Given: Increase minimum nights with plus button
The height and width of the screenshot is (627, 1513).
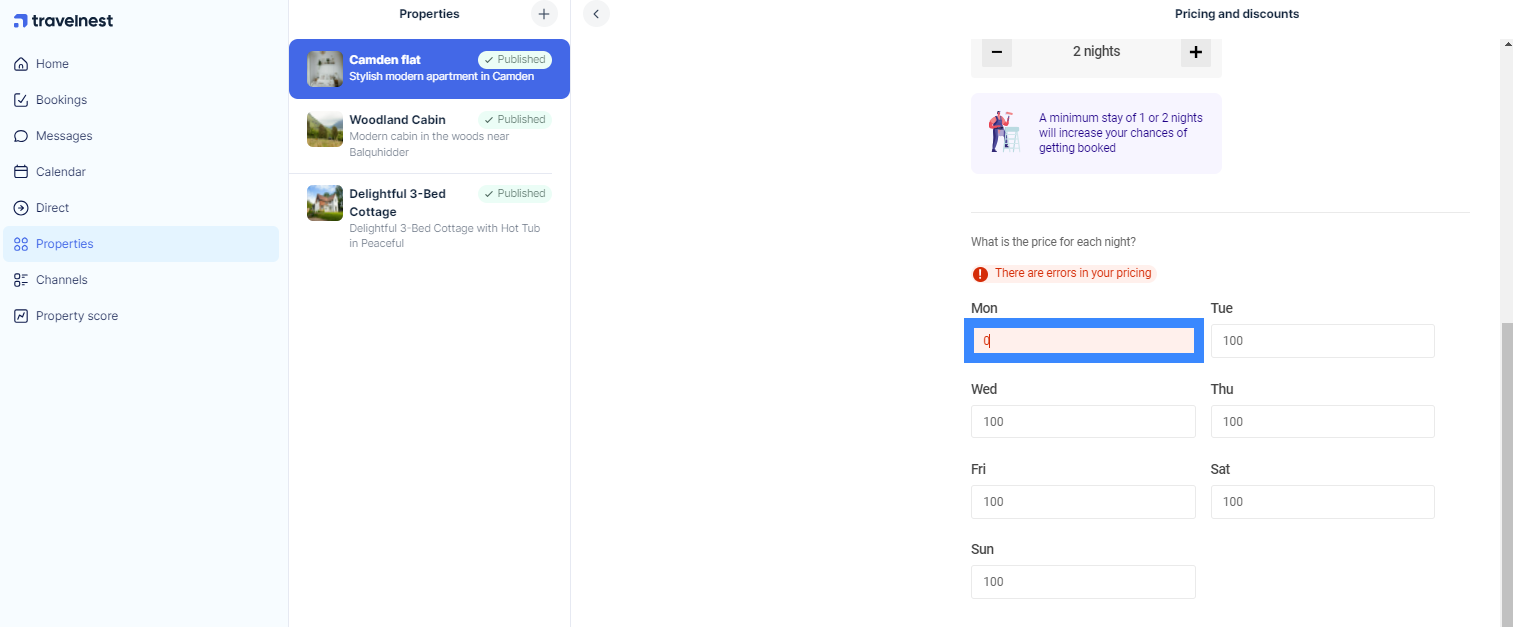Looking at the screenshot, I should point(1196,52).
